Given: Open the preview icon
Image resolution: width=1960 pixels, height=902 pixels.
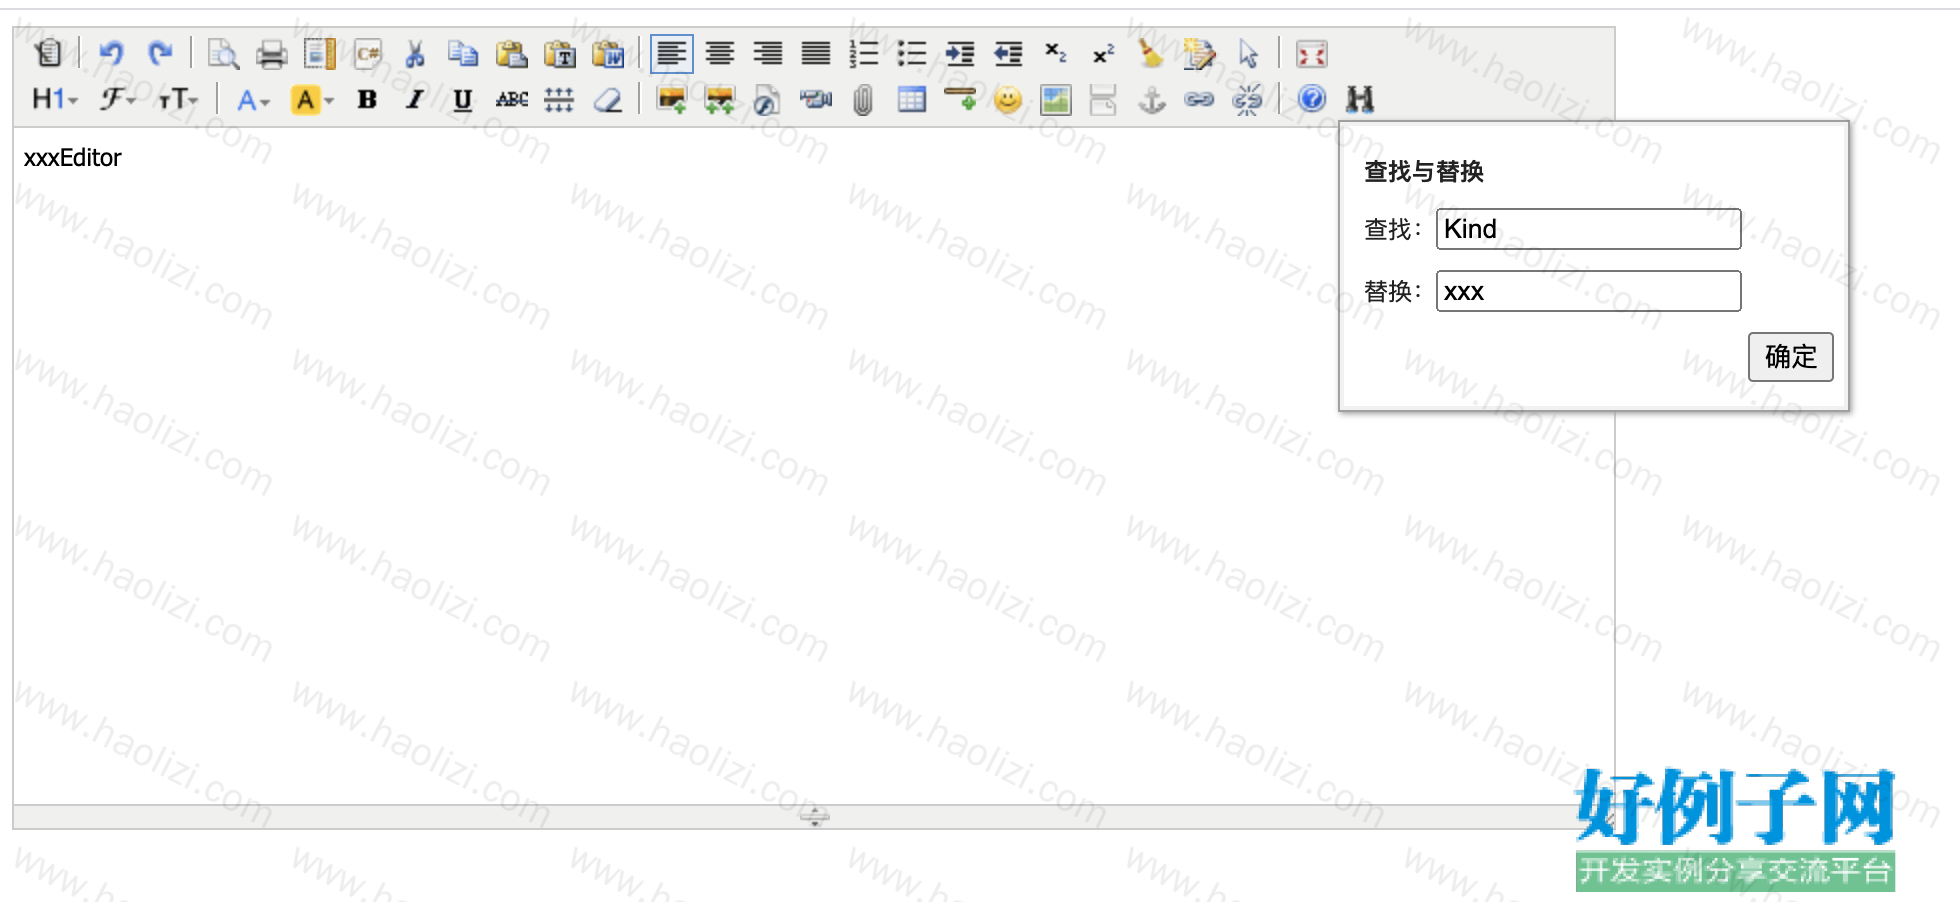Looking at the screenshot, I should (x=222, y=53).
